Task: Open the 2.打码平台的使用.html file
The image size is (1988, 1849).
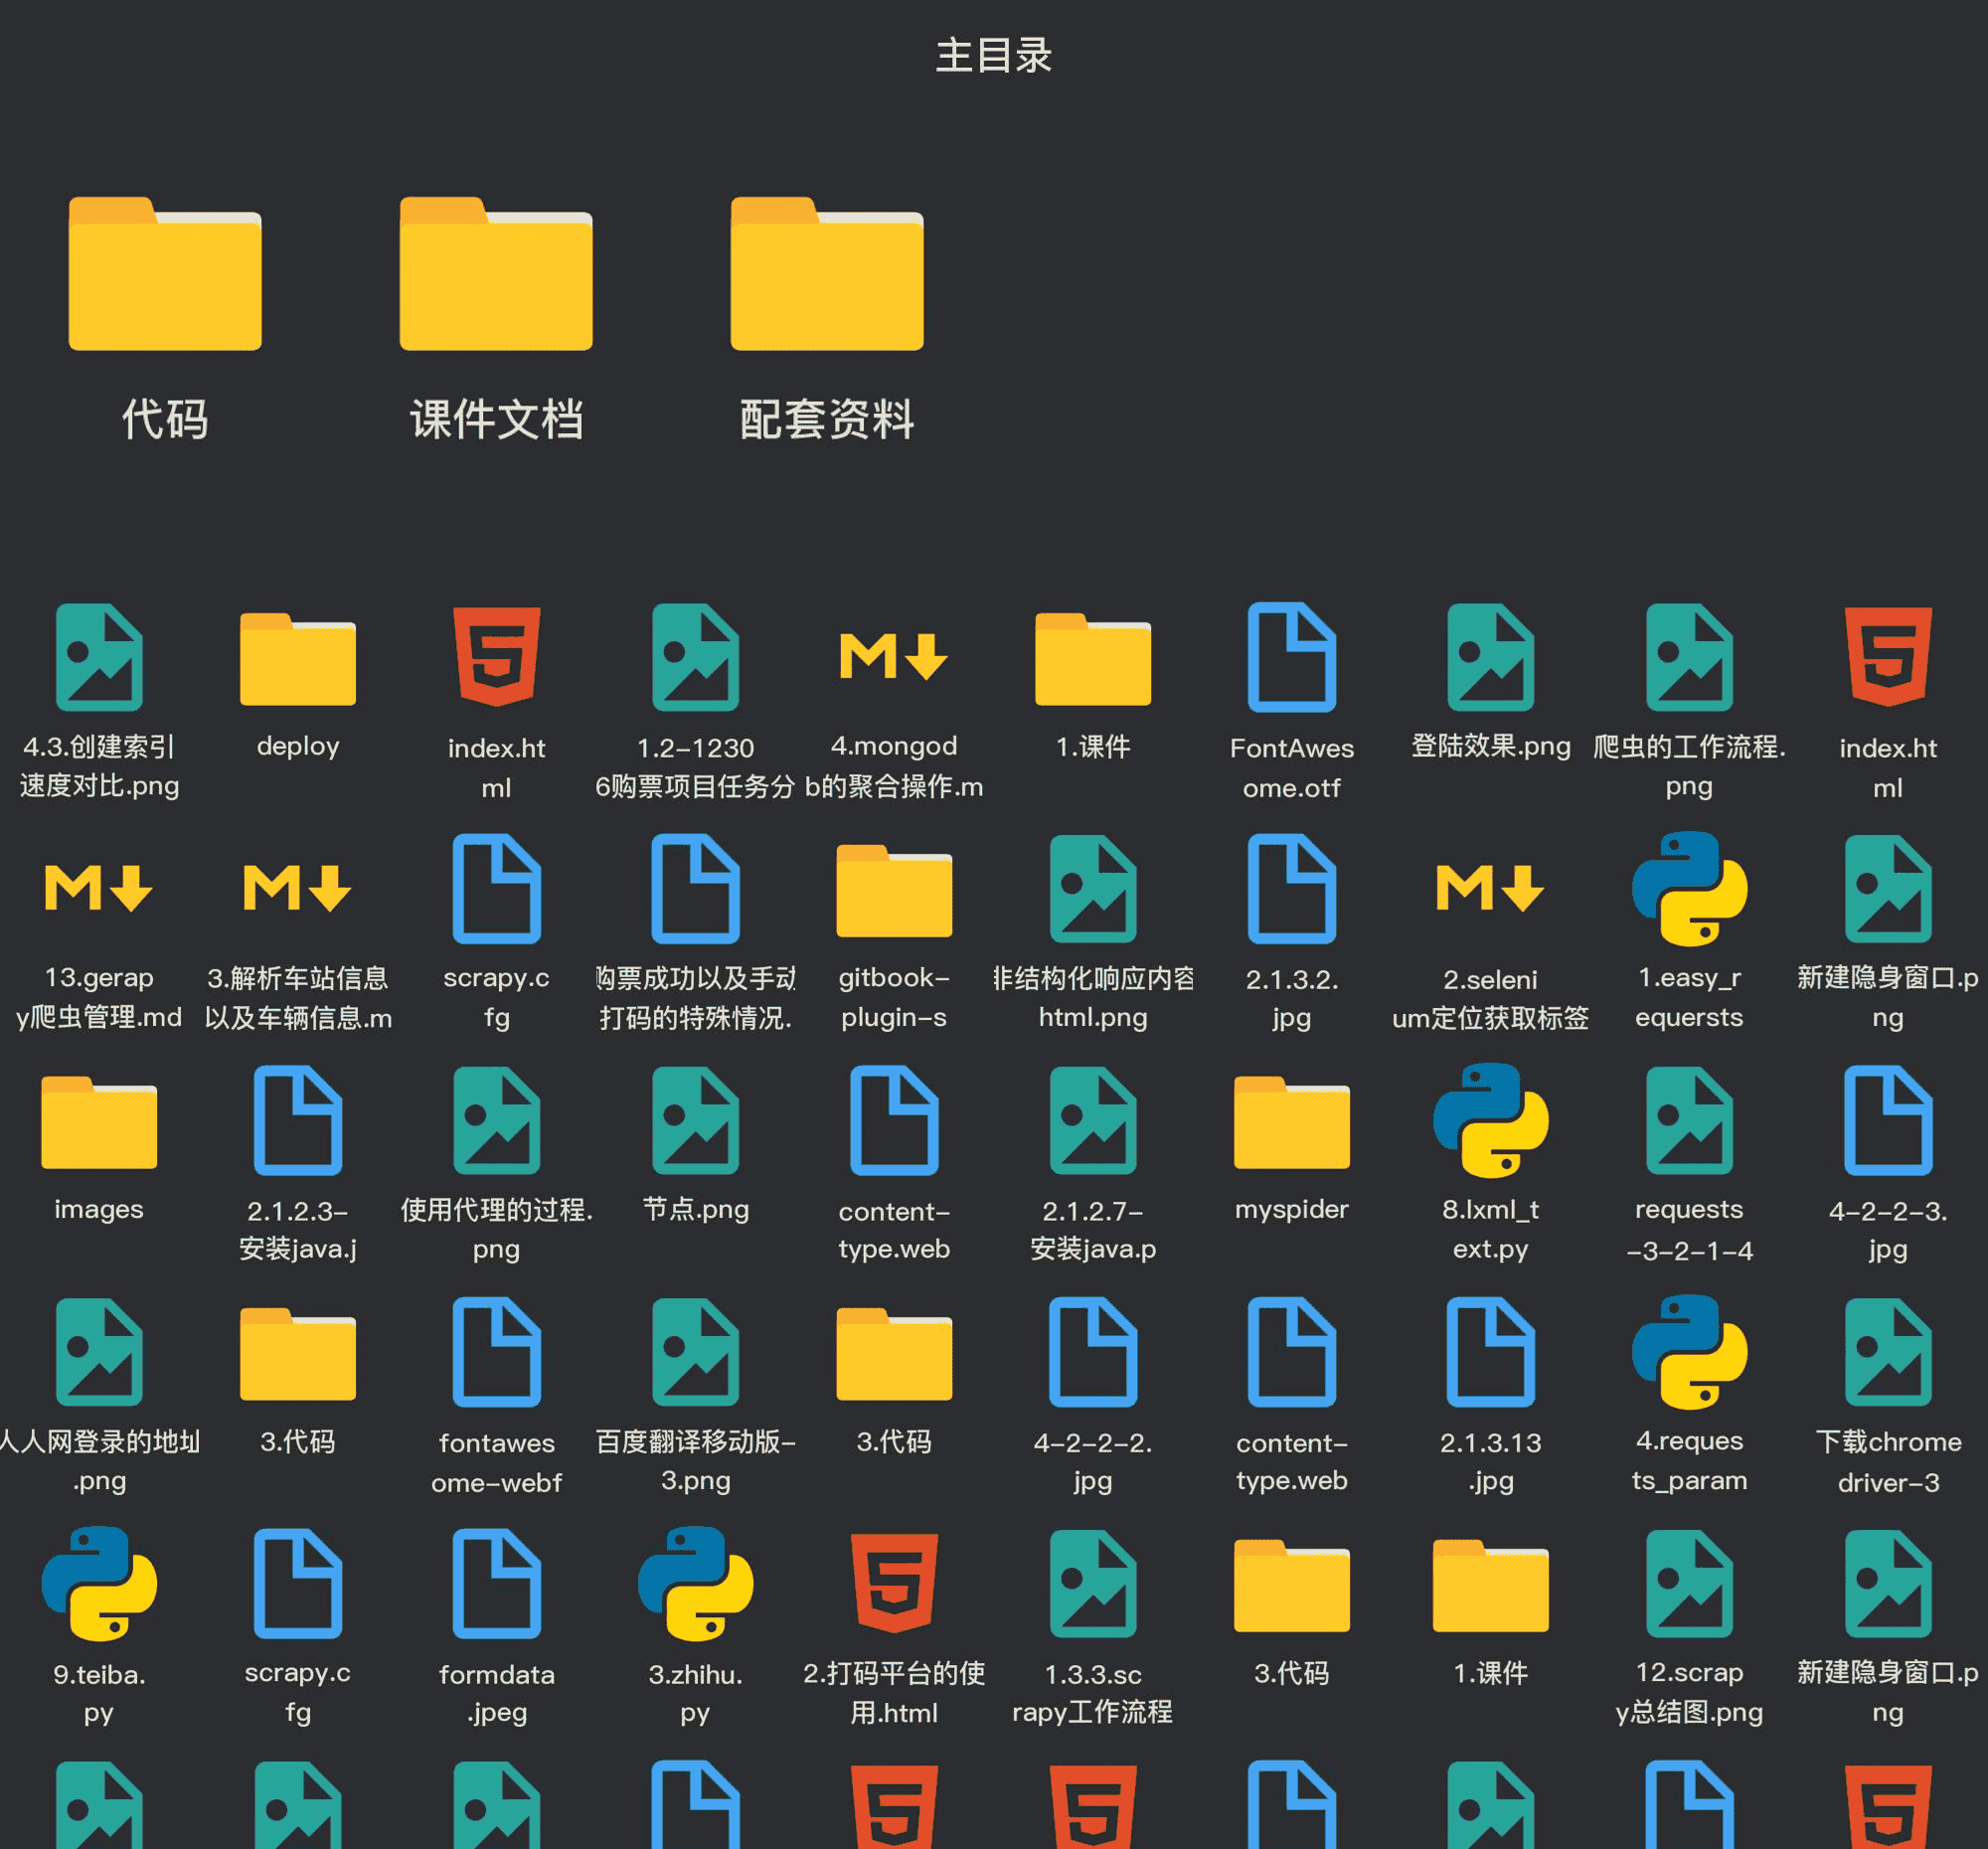Action: pyautogui.click(x=894, y=1585)
